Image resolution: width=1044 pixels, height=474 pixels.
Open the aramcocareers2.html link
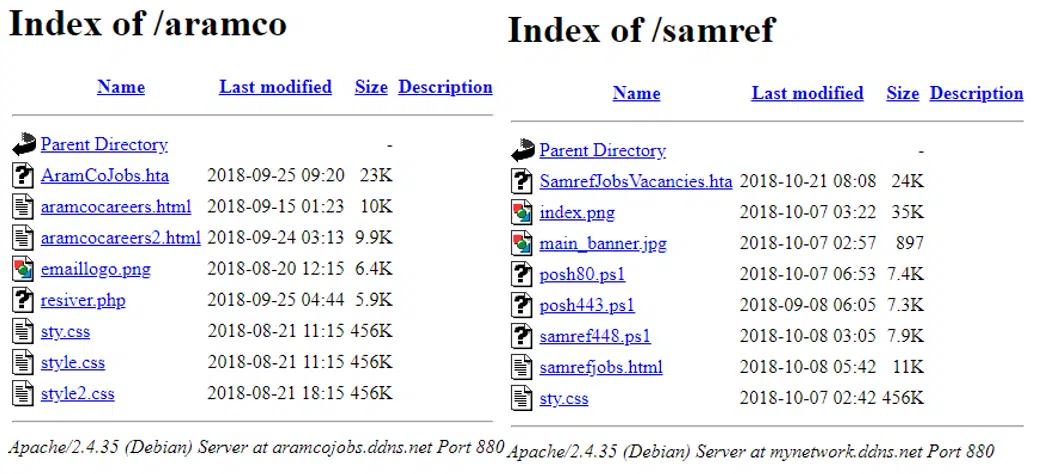pos(121,238)
